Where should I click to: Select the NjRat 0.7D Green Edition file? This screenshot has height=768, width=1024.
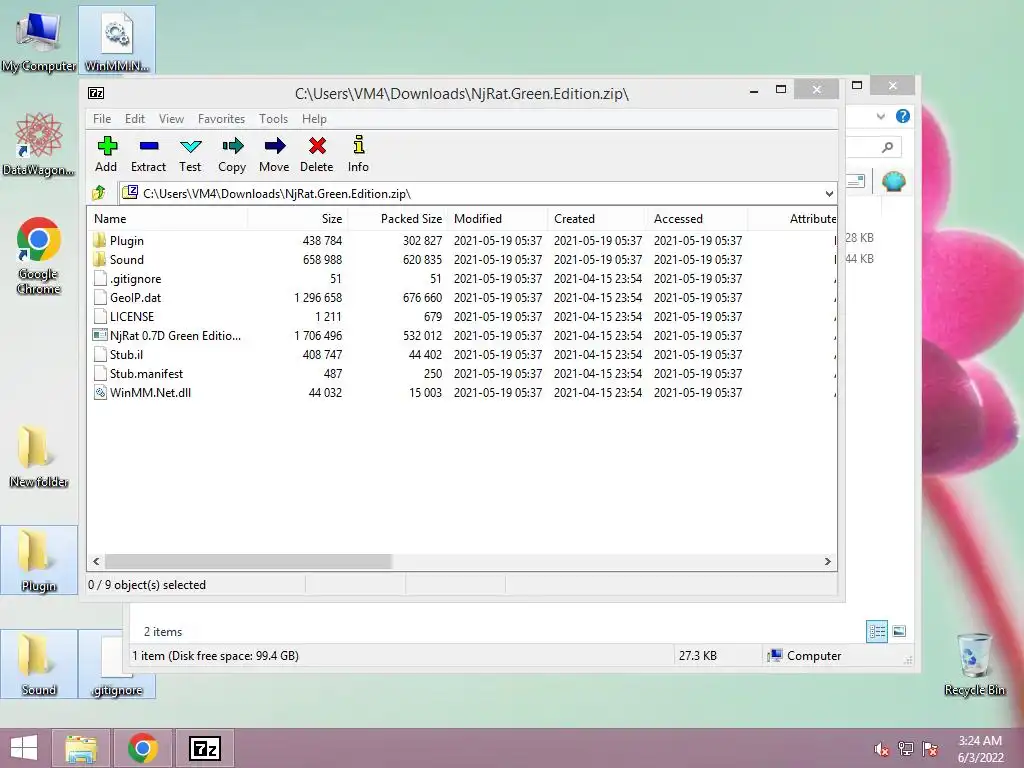coord(462,336)
